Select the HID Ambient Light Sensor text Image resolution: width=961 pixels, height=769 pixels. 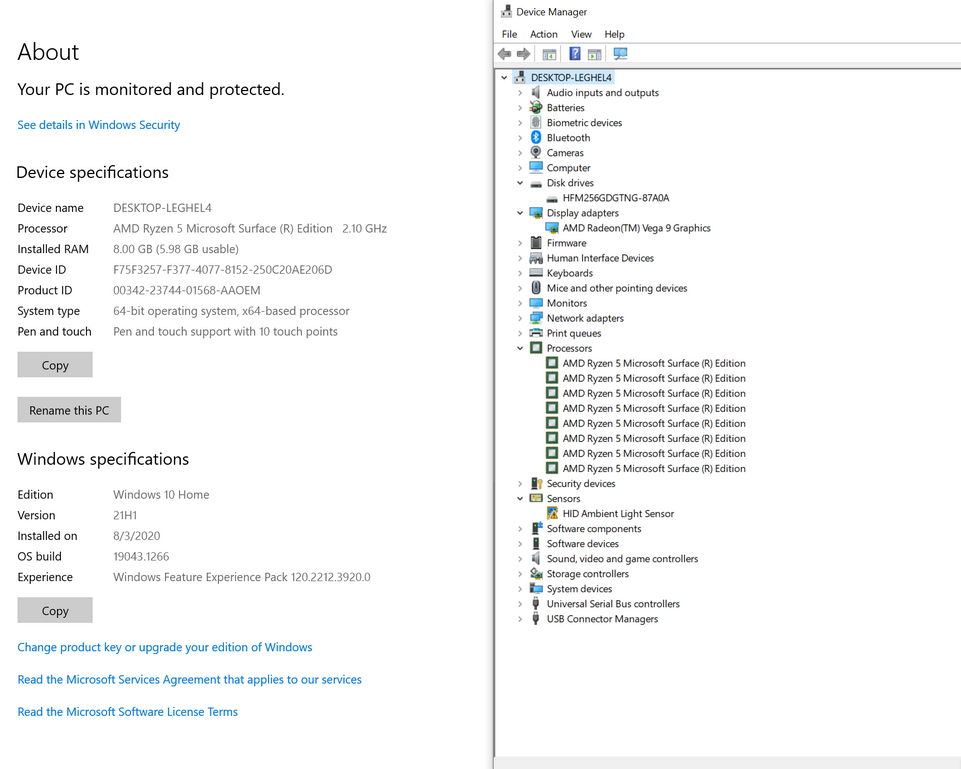point(618,513)
